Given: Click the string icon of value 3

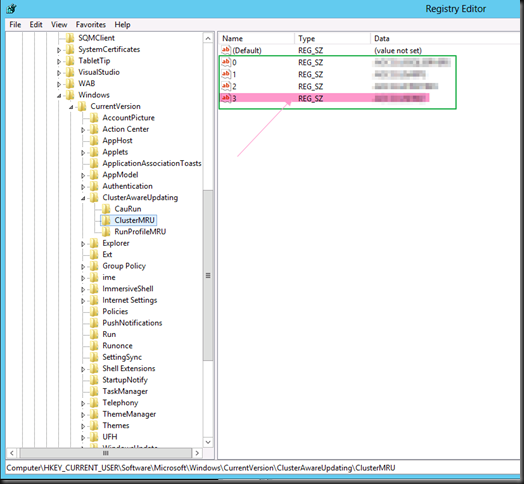Looking at the screenshot, I should tap(226, 98).
